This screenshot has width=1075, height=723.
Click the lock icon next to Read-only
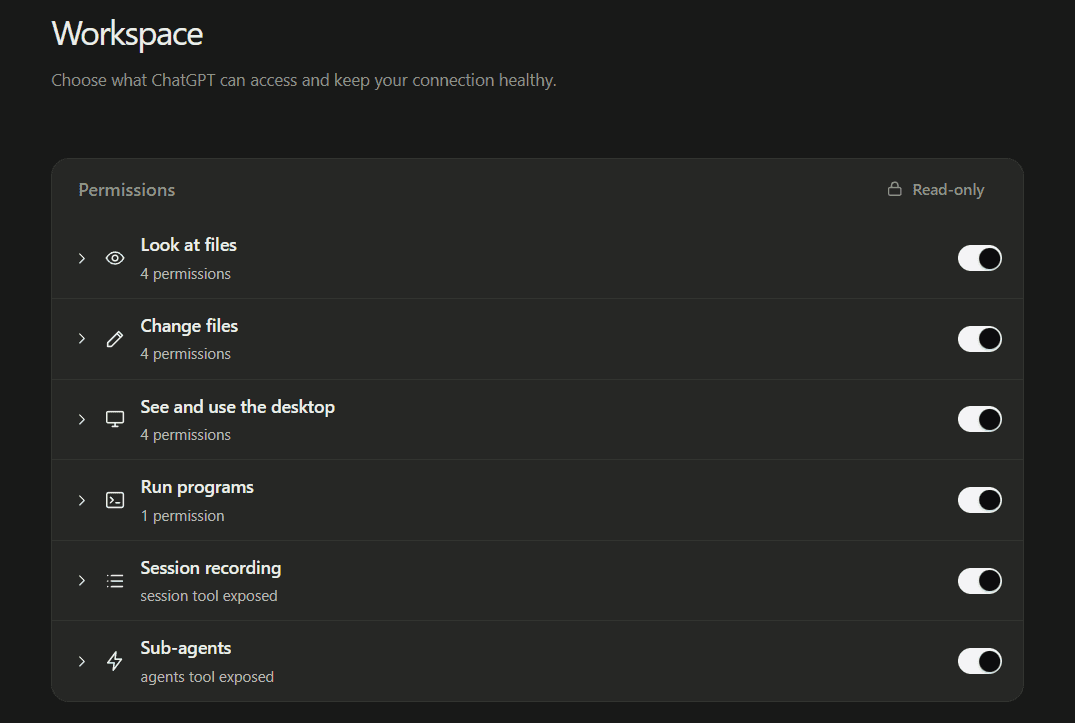coord(895,189)
